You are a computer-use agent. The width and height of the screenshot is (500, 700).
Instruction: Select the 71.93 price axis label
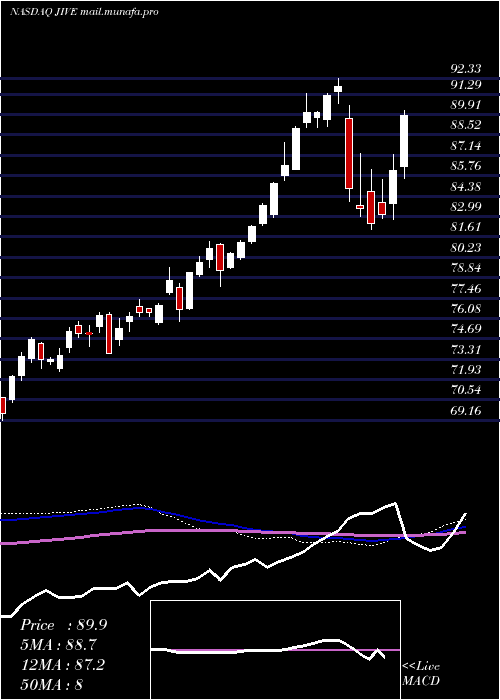click(466, 370)
